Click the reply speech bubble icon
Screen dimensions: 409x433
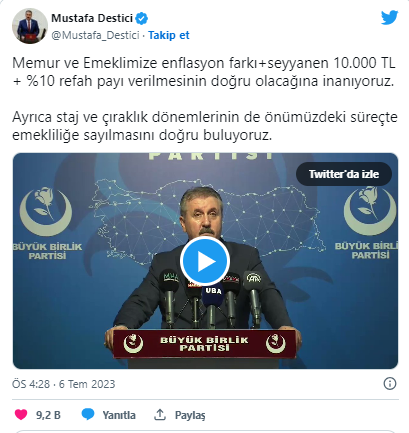[88, 415]
